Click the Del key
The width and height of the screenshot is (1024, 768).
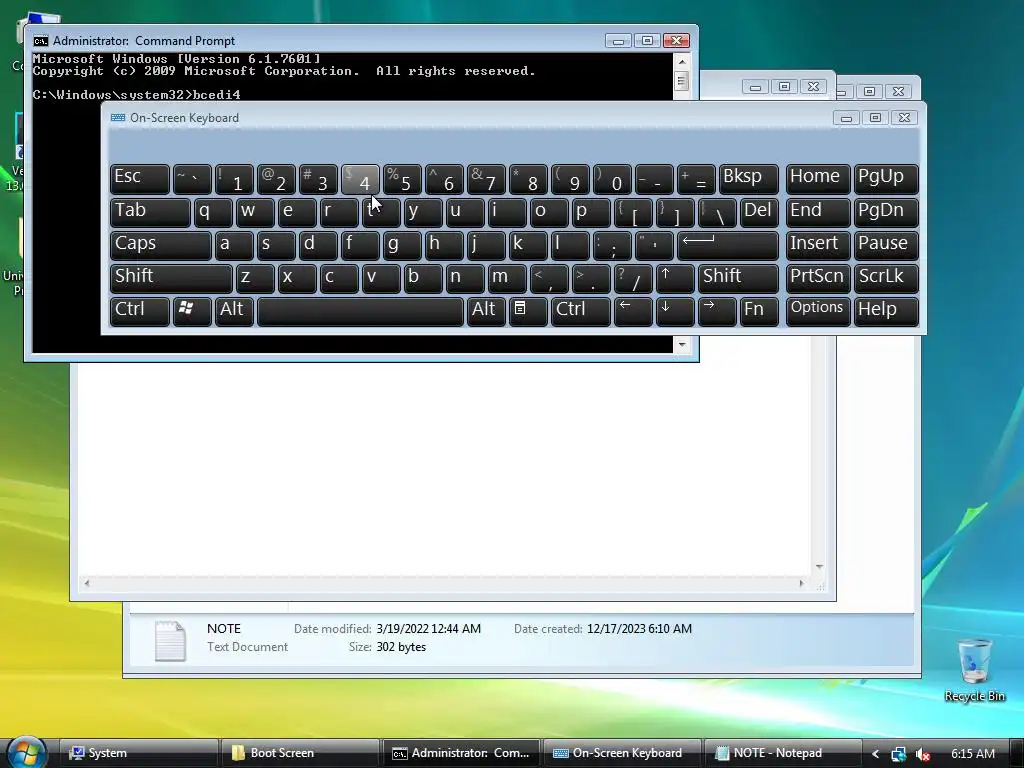coord(759,212)
